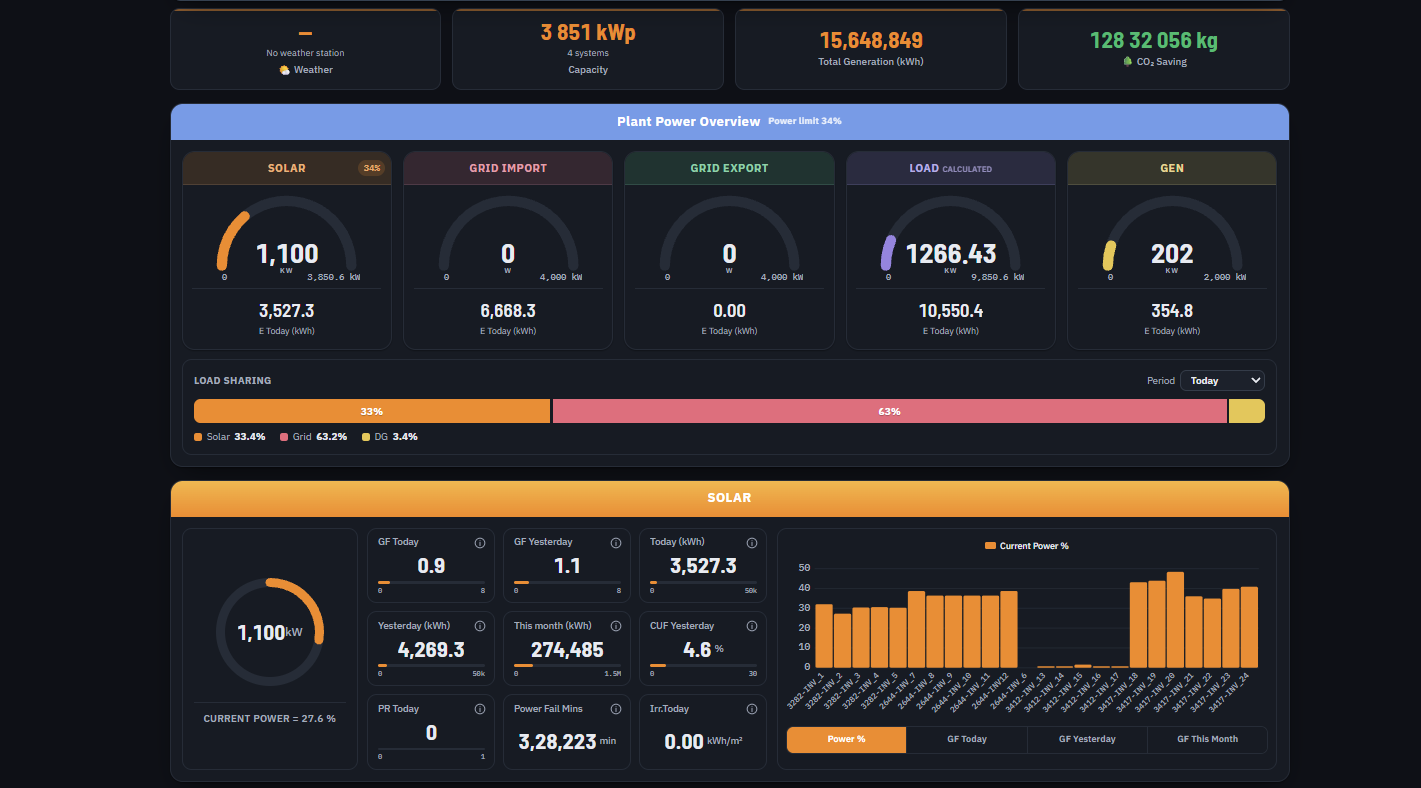
Task: Click the 34% badge on Solar card
Action: (372, 168)
